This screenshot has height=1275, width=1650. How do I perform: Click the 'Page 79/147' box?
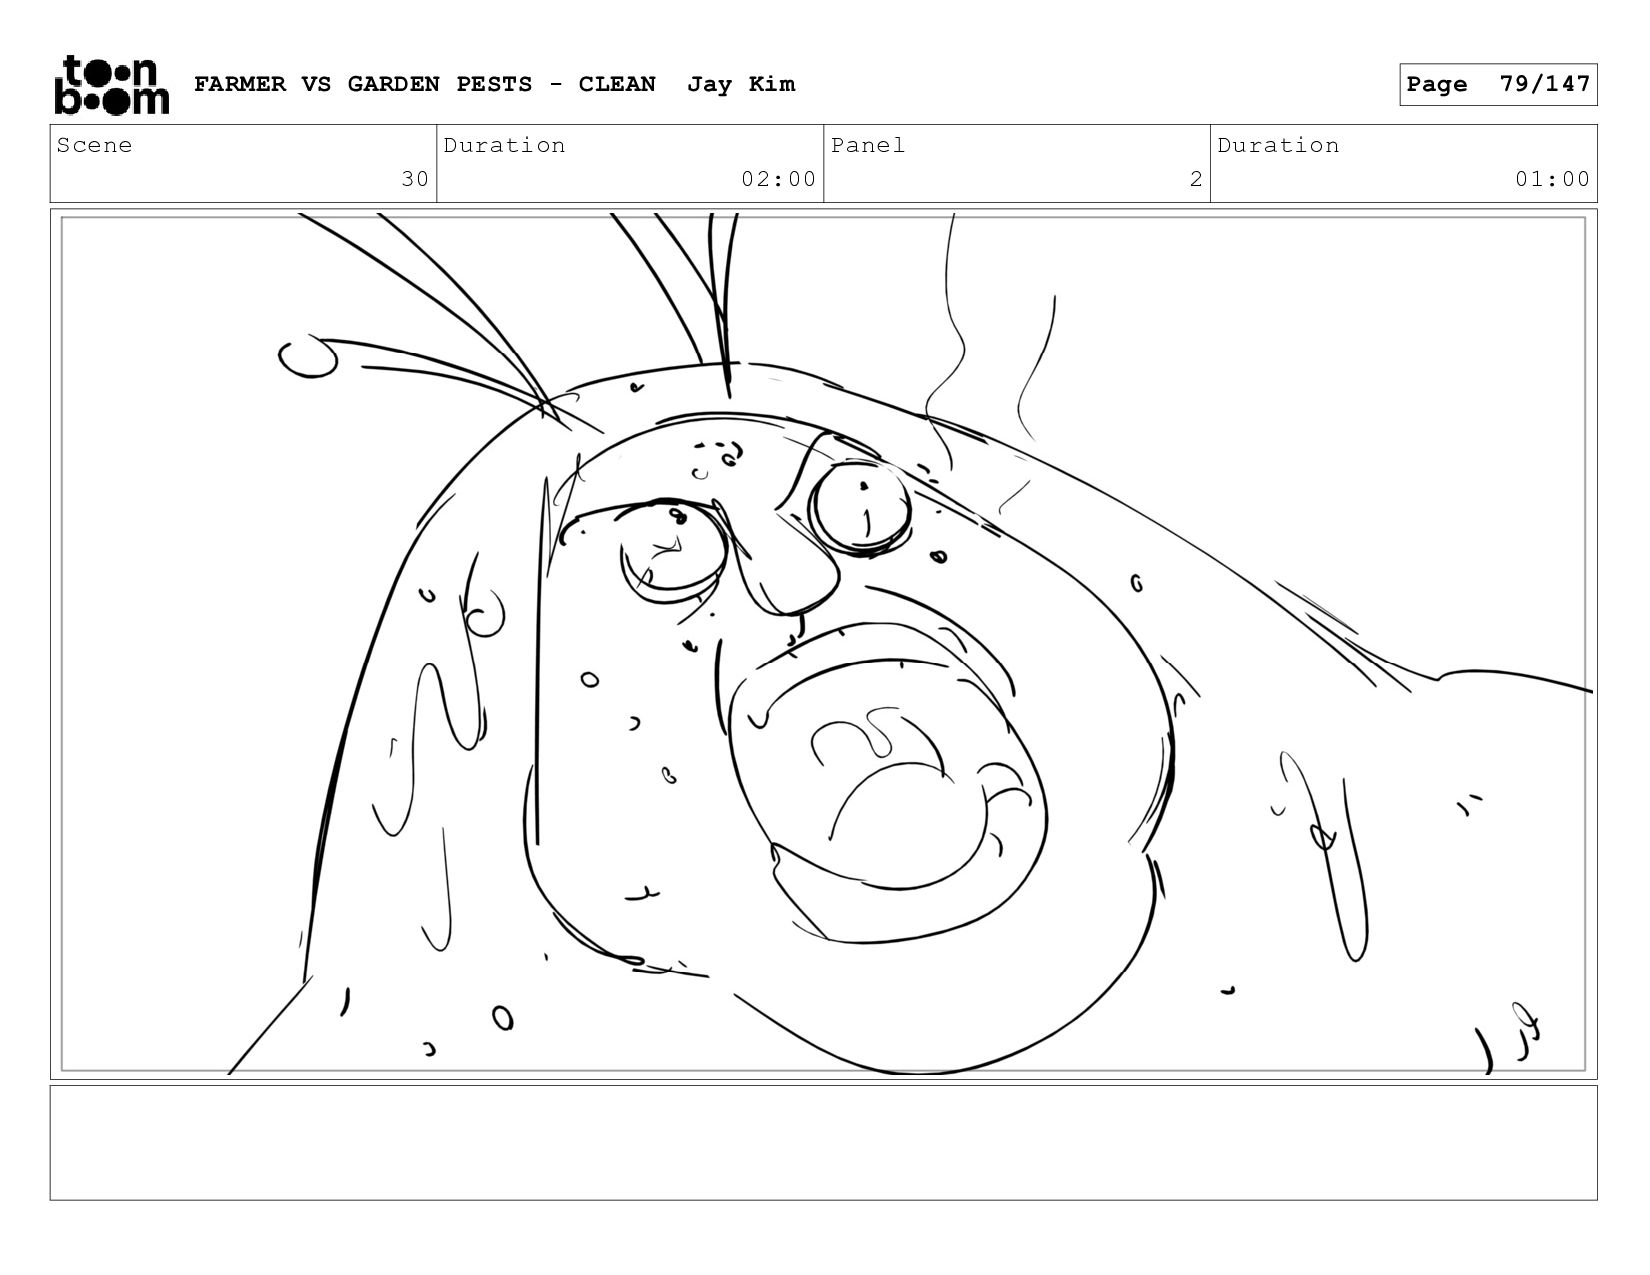click(1498, 84)
